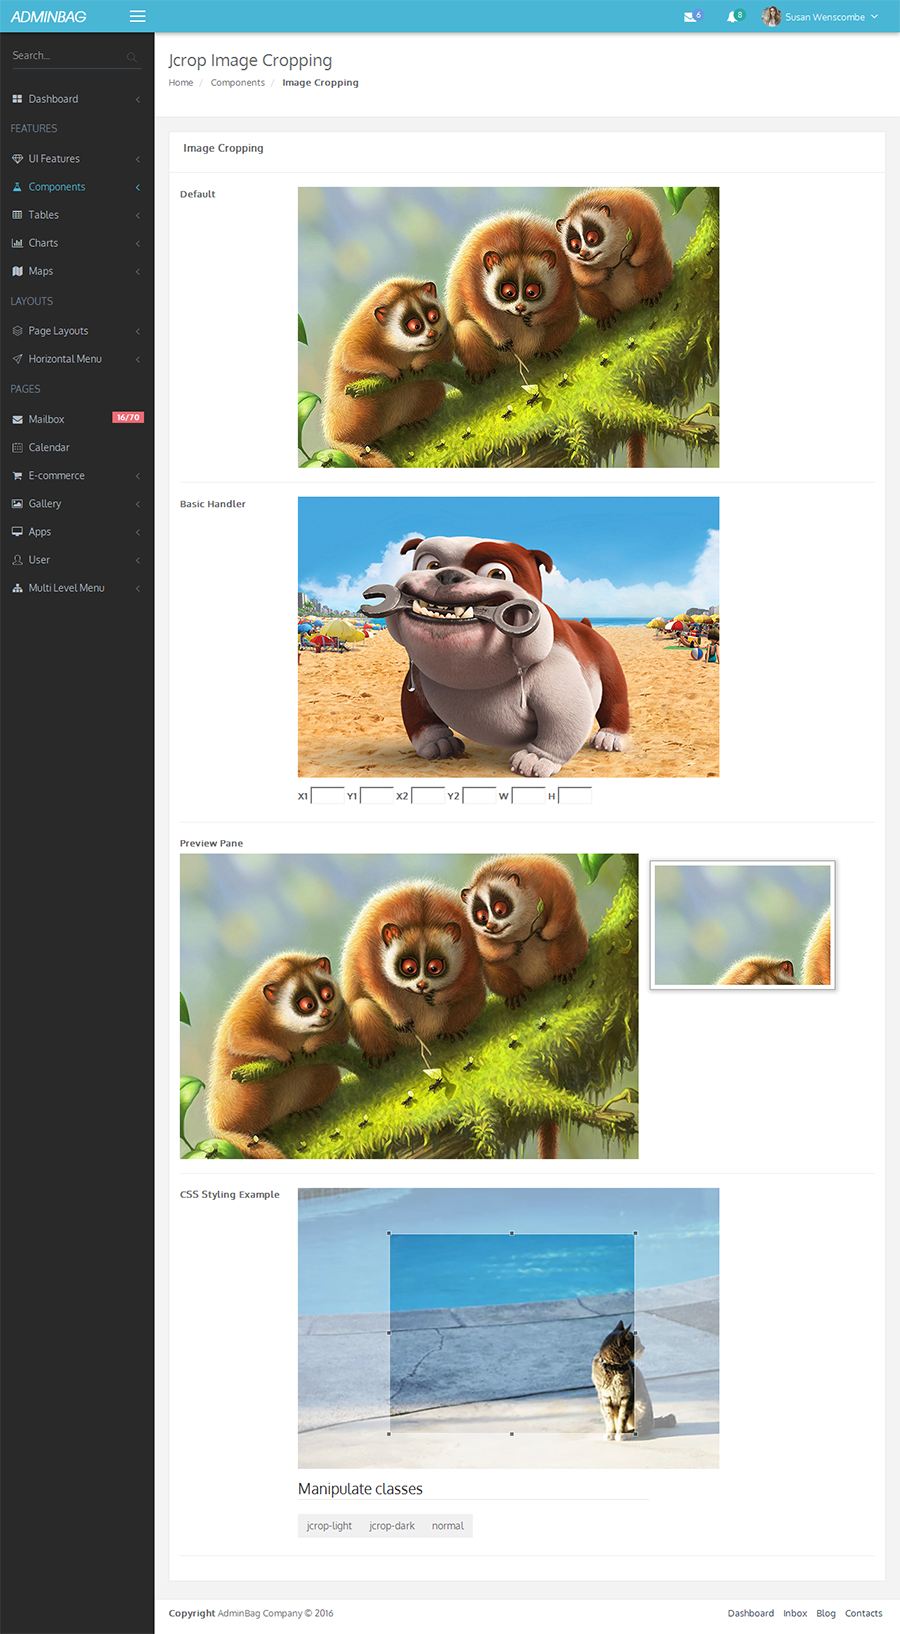Screen dimensions: 900x1634
Task: Collapse the Components submenu chevron
Action: (x=138, y=187)
